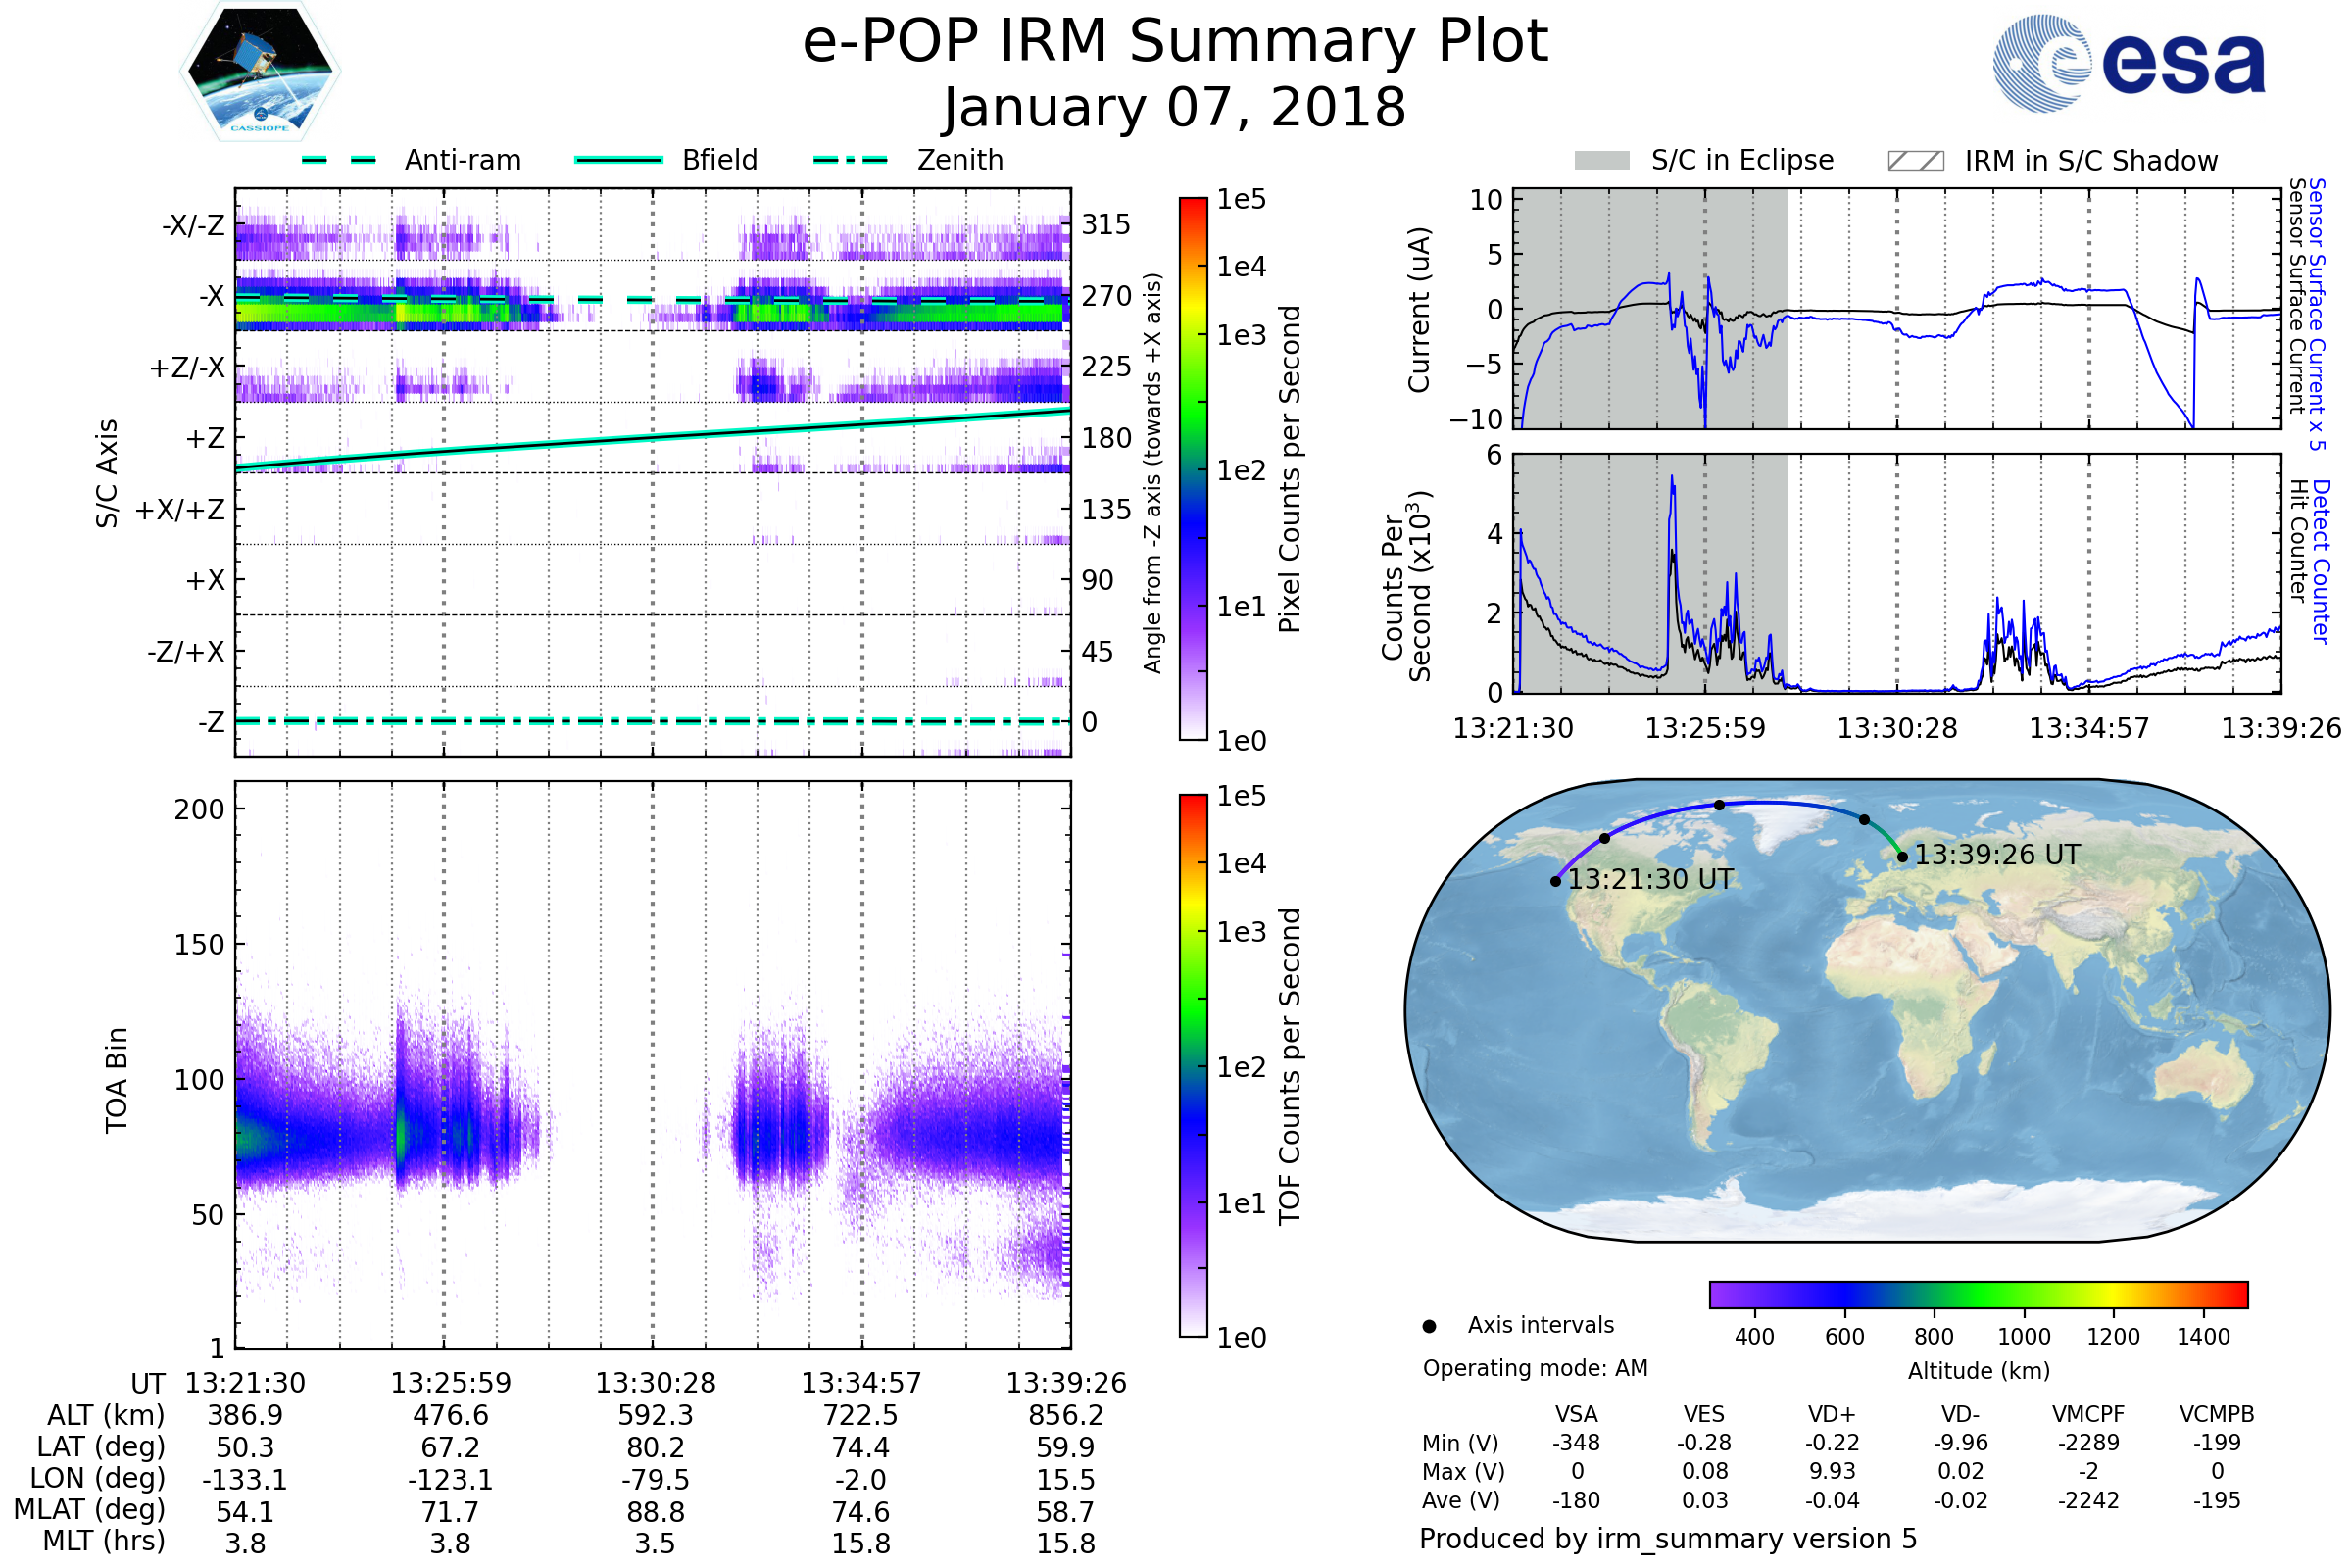Click the S/C in Eclipse gray legend box
2352x1568 pixels.
tap(1601, 161)
